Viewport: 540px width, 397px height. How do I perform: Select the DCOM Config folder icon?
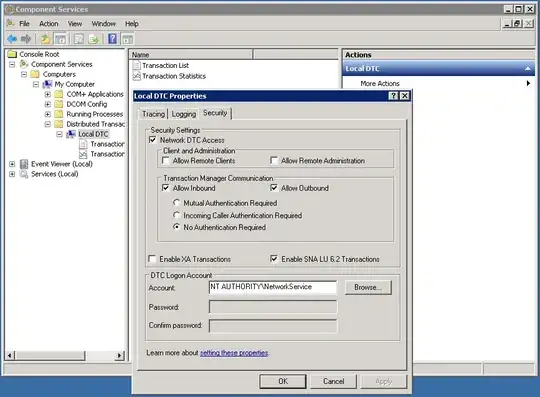coord(59,104)
